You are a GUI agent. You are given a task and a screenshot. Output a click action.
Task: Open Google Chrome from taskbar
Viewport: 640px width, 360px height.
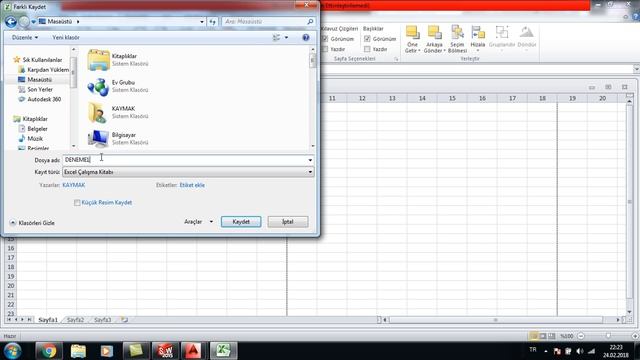[x=49, y=351]
